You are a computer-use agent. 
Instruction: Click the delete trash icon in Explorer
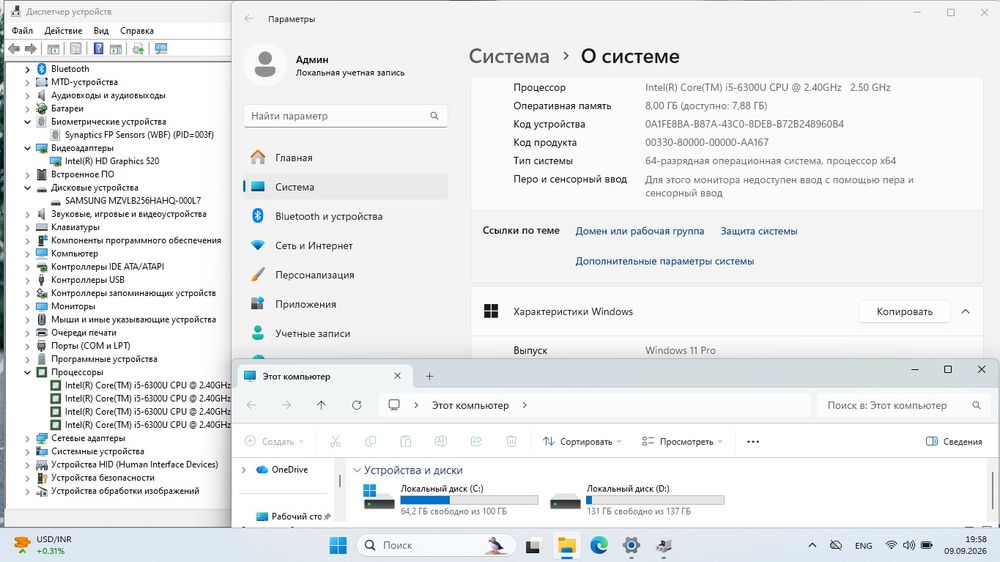[x=511, y=441]
